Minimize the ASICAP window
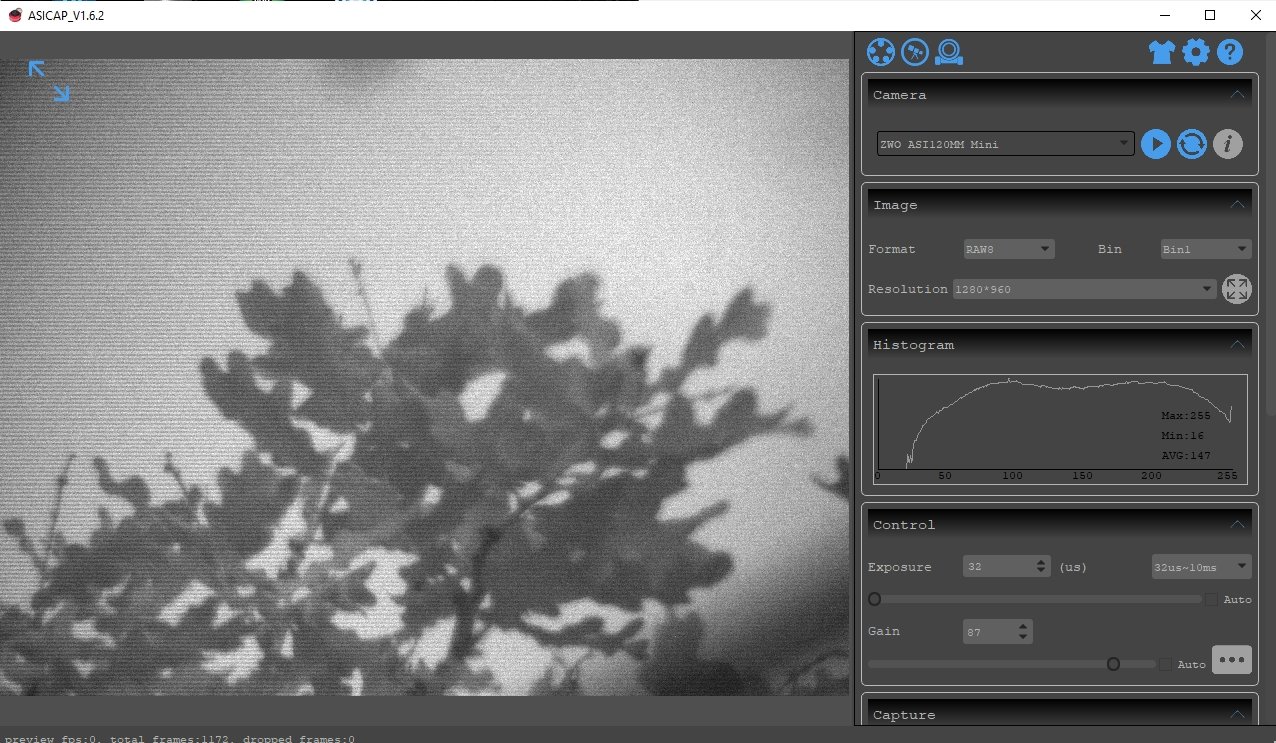Viewport: 1276px width, 743px height. pyautogui.click(x=1166, y=15)
